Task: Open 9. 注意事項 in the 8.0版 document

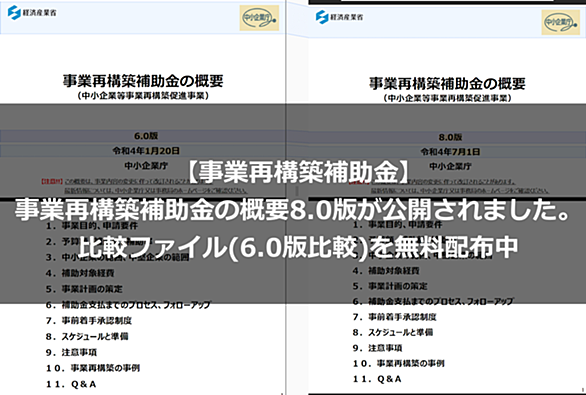Action: (377, 348)
